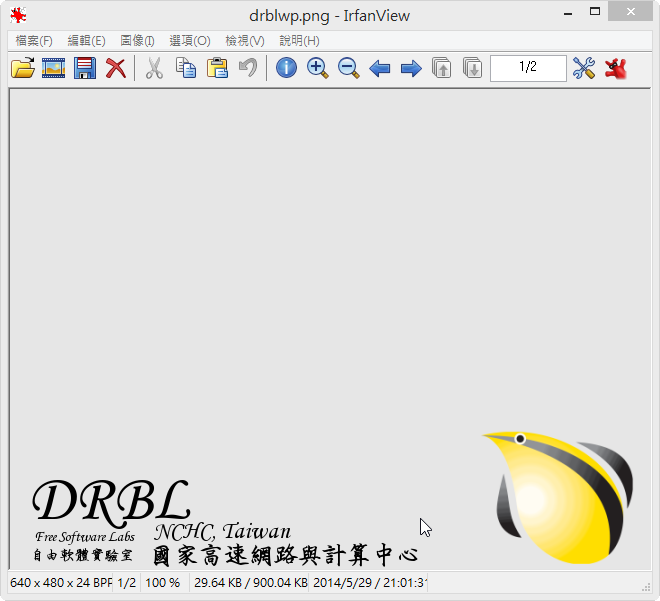Delete file with red X icon
The width and height of the screenshot is (660, 601).
pyautogui.click(x=116, y=68)
